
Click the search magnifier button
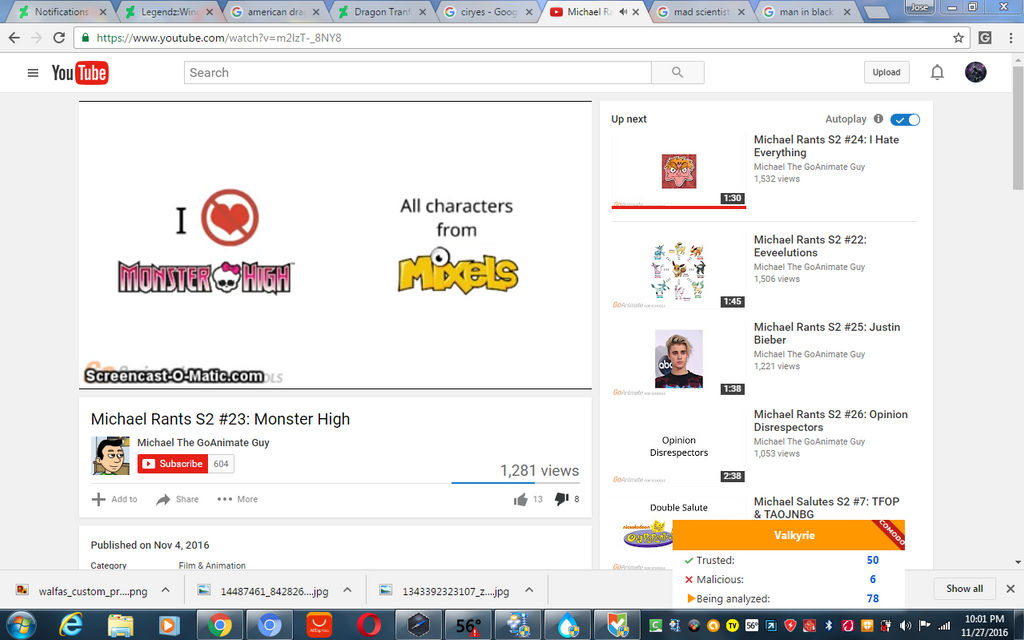(677, 72)
